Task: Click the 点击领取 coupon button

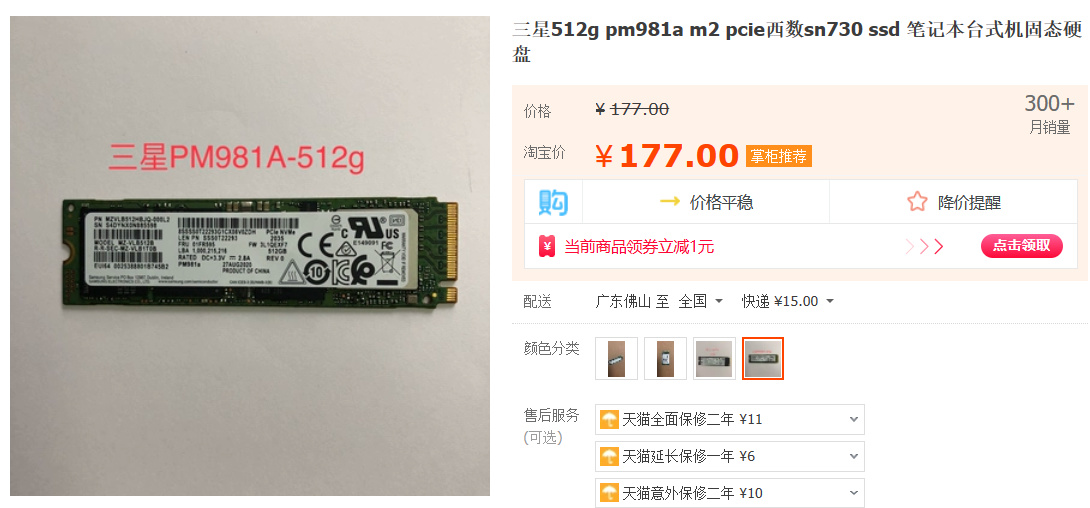Action: (x=1022, y=246)
